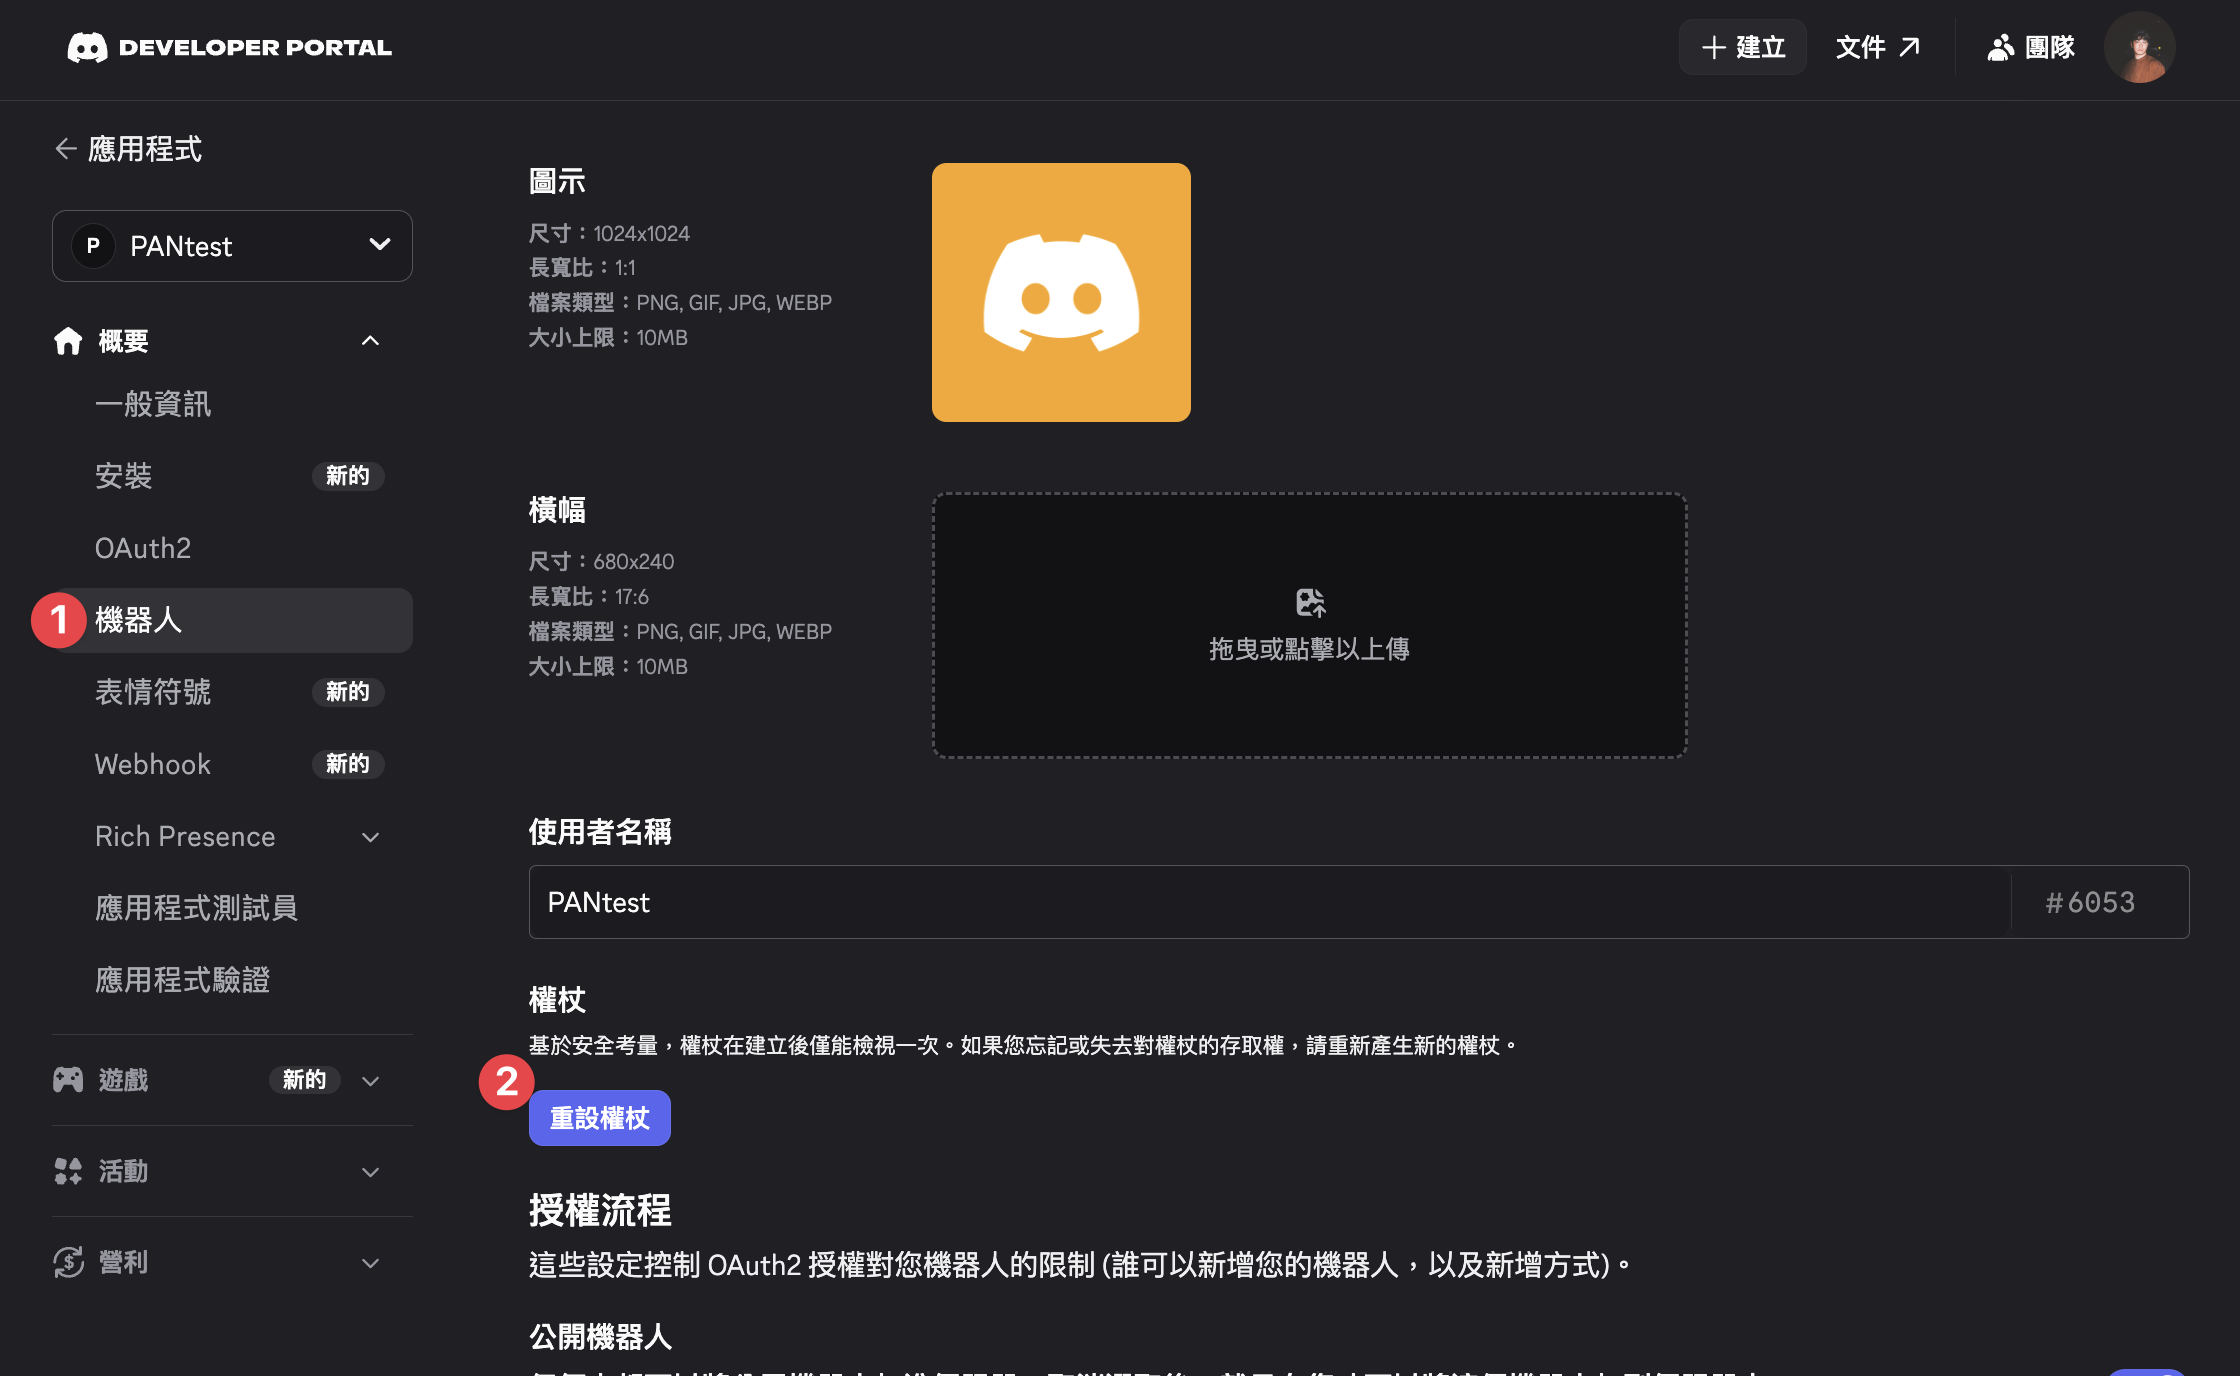Click the 重設權杖 button
The height and width of the screenshot is (1376, 2240).
coord(599,1117)
